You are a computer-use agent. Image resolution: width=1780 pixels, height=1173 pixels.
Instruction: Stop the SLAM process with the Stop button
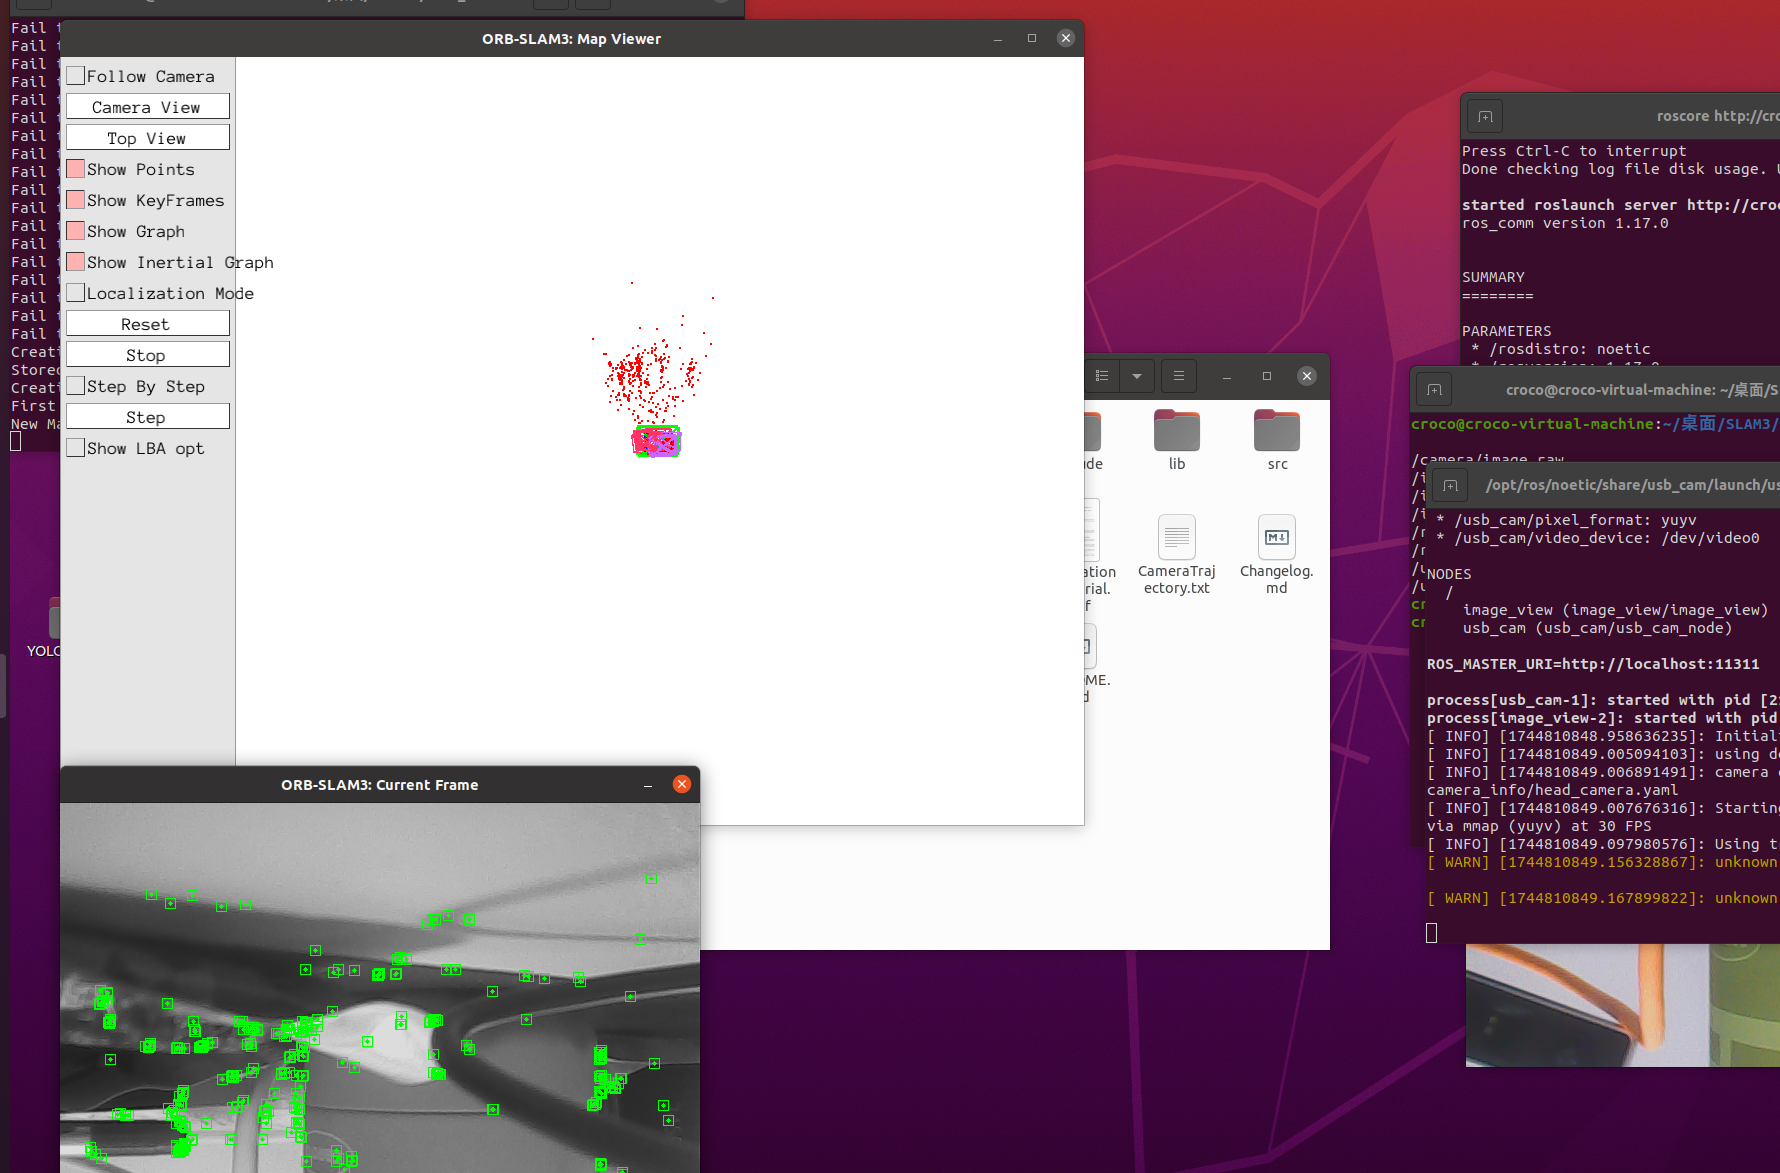point(147,353)
